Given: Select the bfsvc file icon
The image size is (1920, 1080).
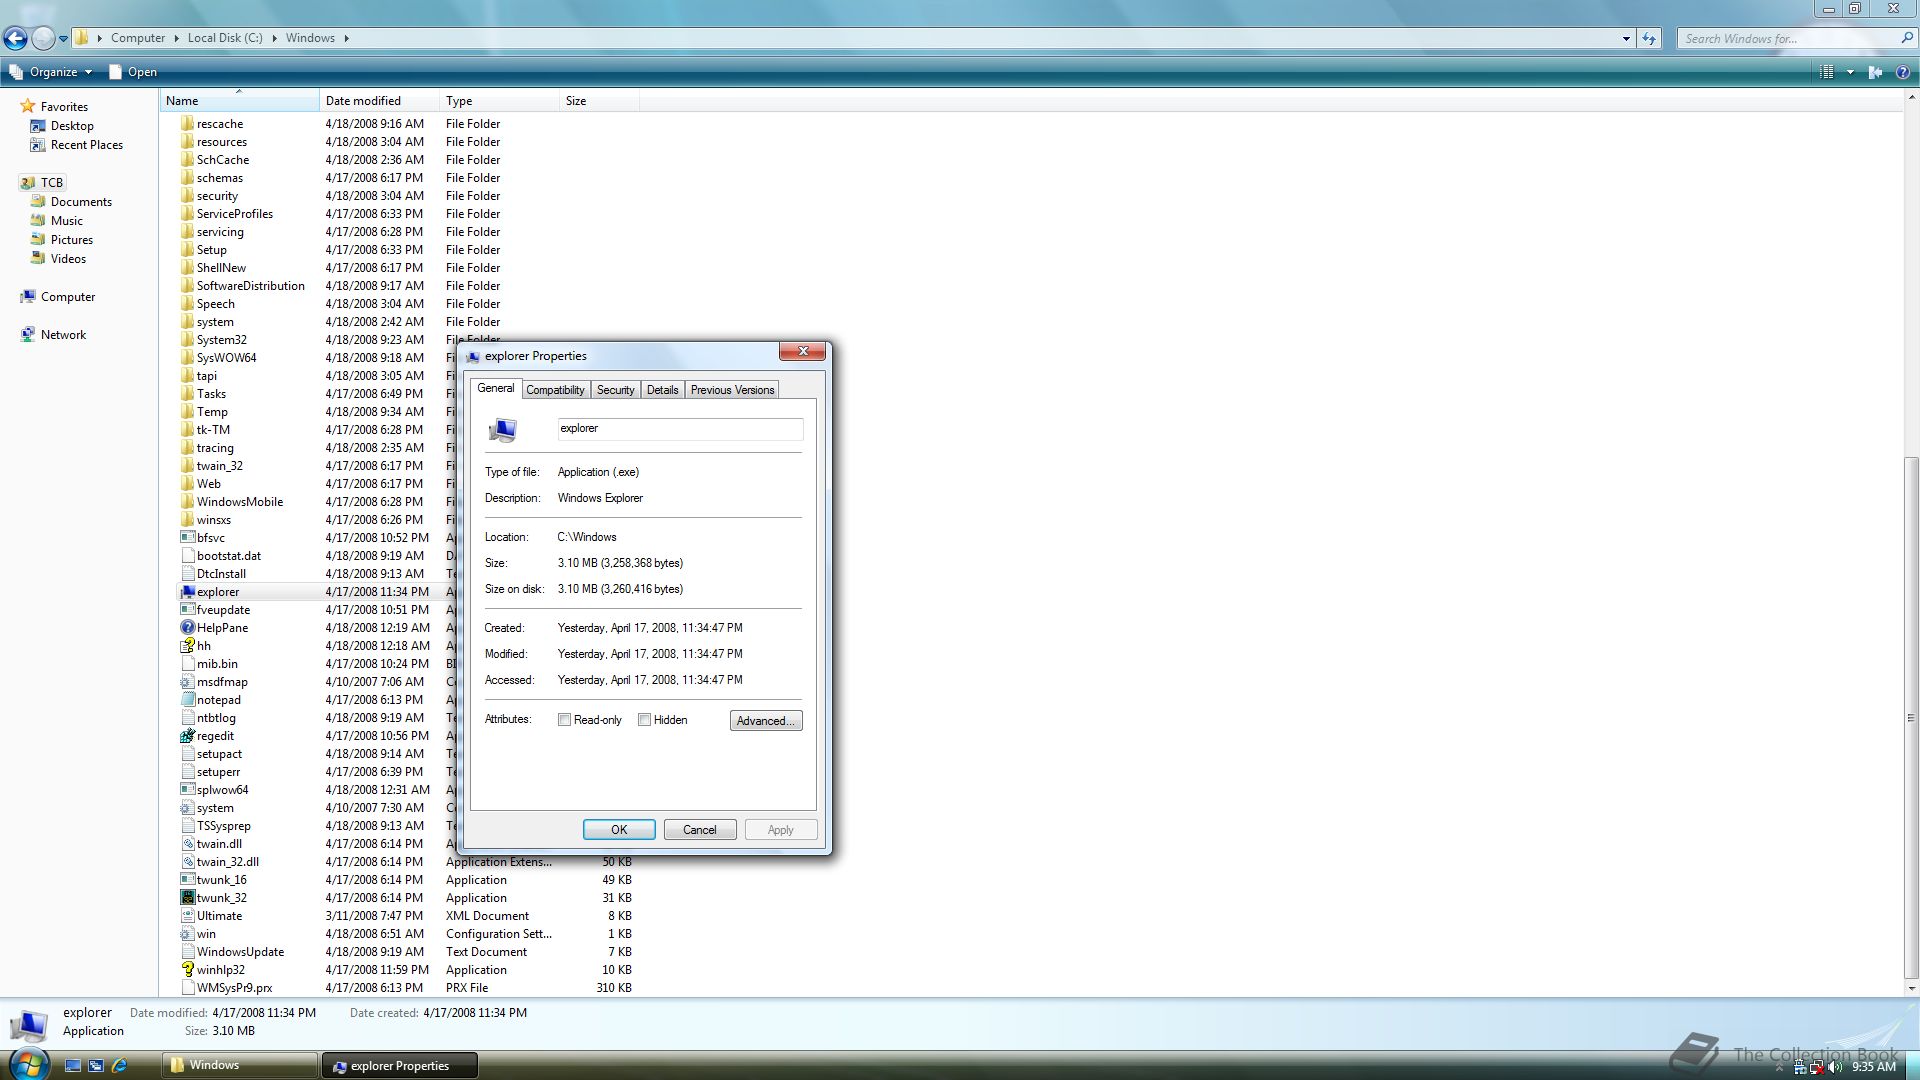Looking at the screenshot, I should point(187,538).
